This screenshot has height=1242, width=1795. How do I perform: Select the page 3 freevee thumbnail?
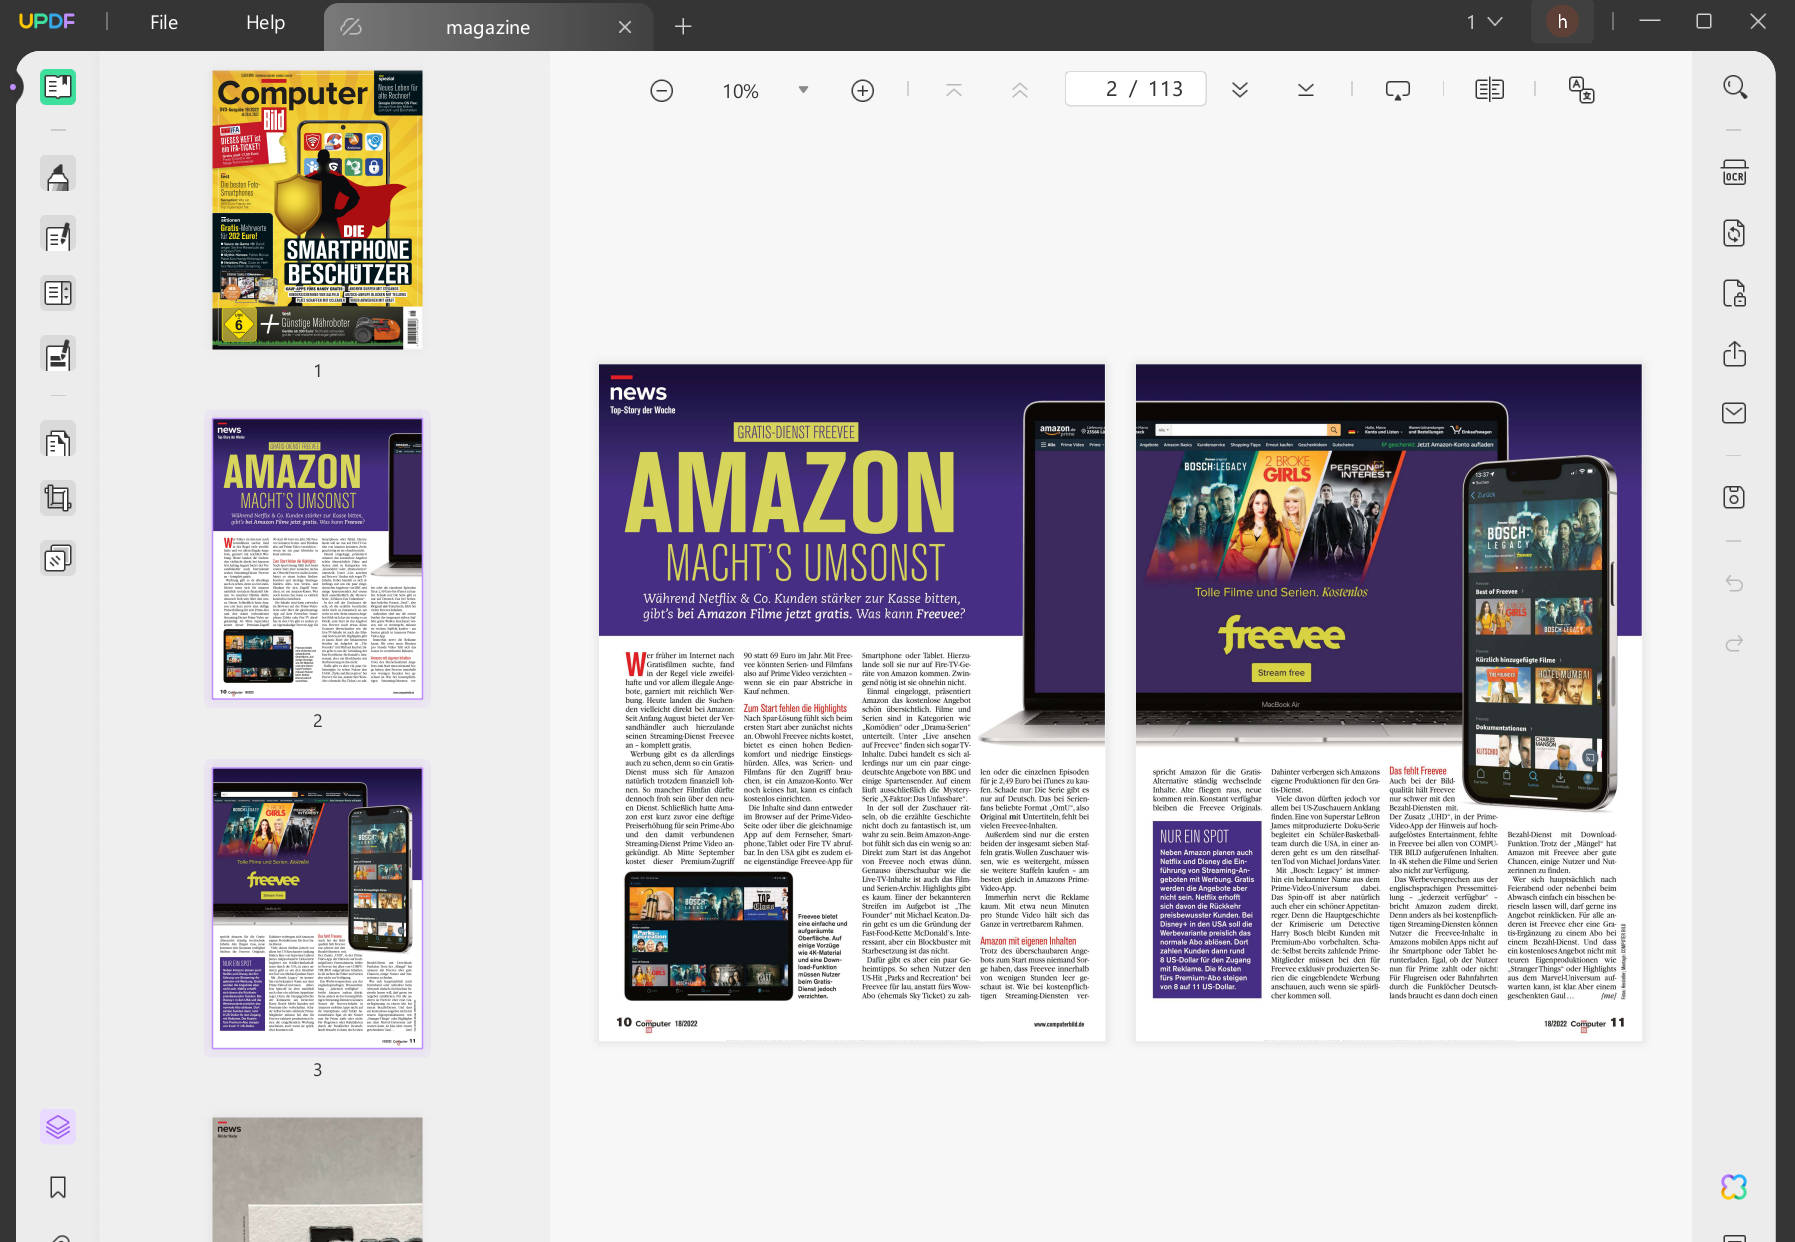point(317,908)
